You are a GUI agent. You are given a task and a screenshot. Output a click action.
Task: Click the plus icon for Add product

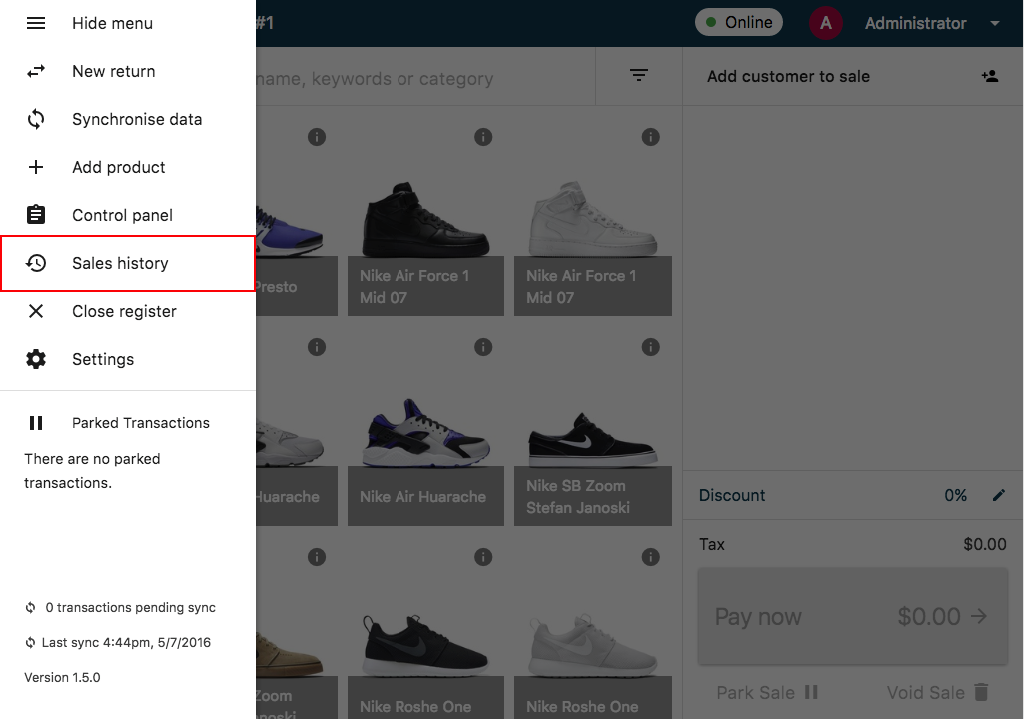[36, 167]
